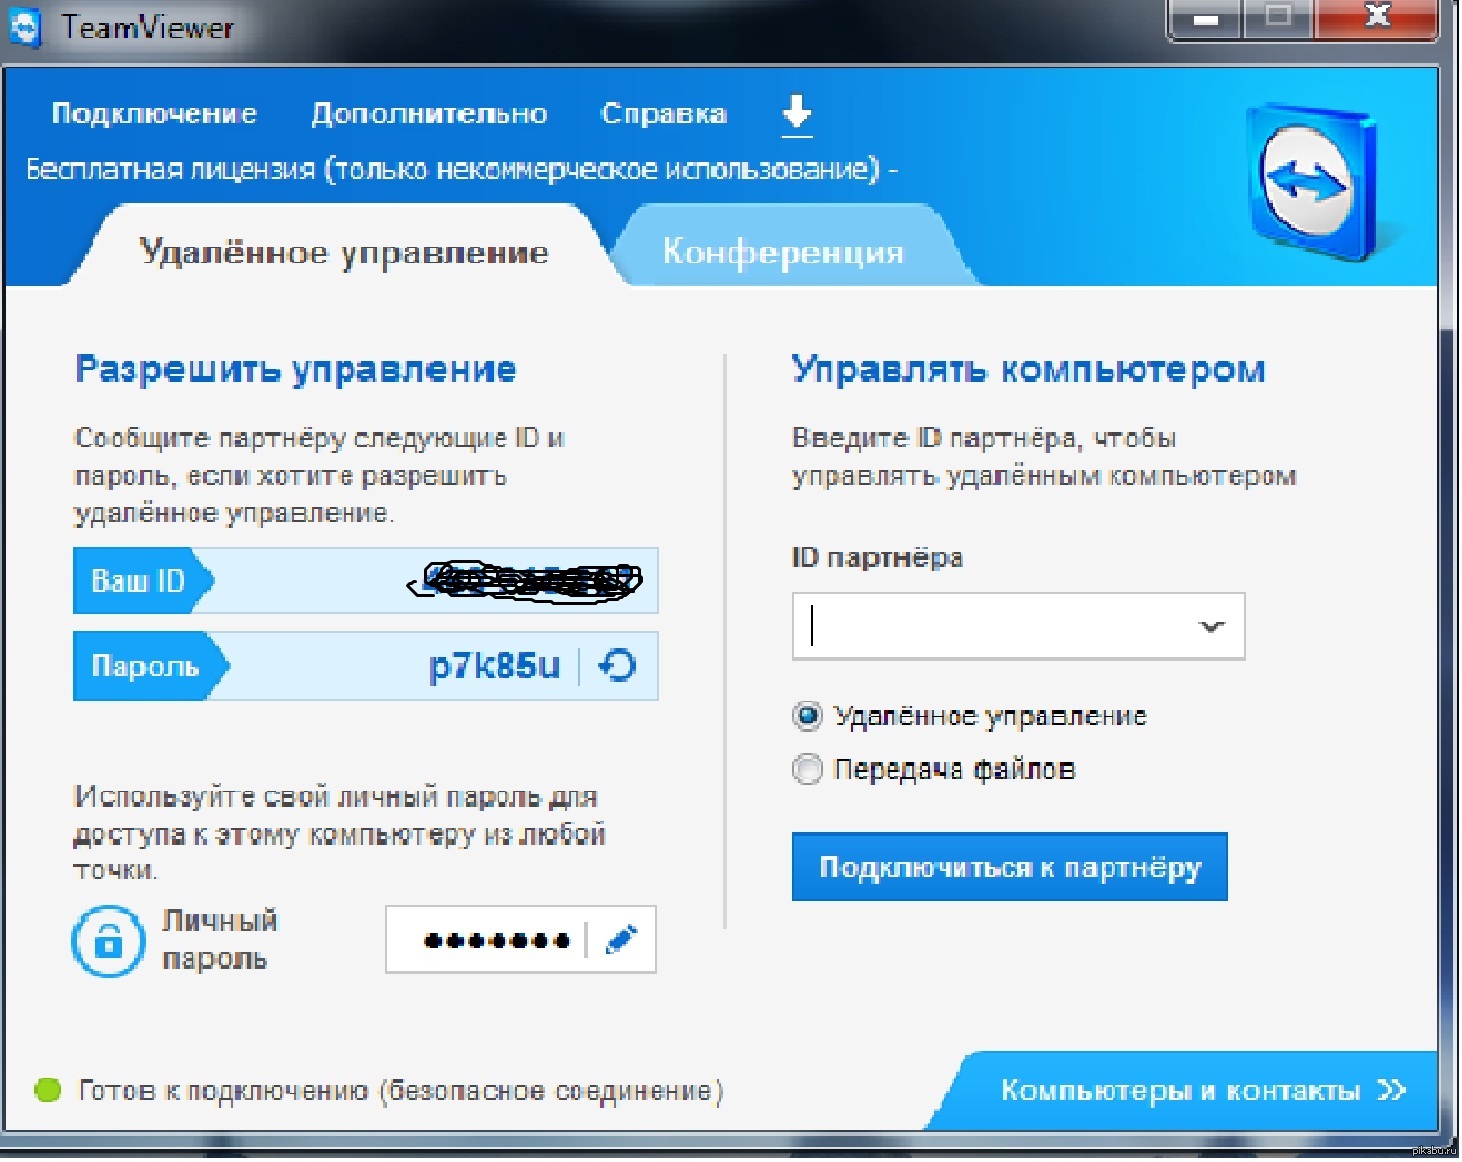The image size is (1462, 1162).
Task: Click the double chevron next to Компьютеры и контакты
Action: [1391, 1090]
